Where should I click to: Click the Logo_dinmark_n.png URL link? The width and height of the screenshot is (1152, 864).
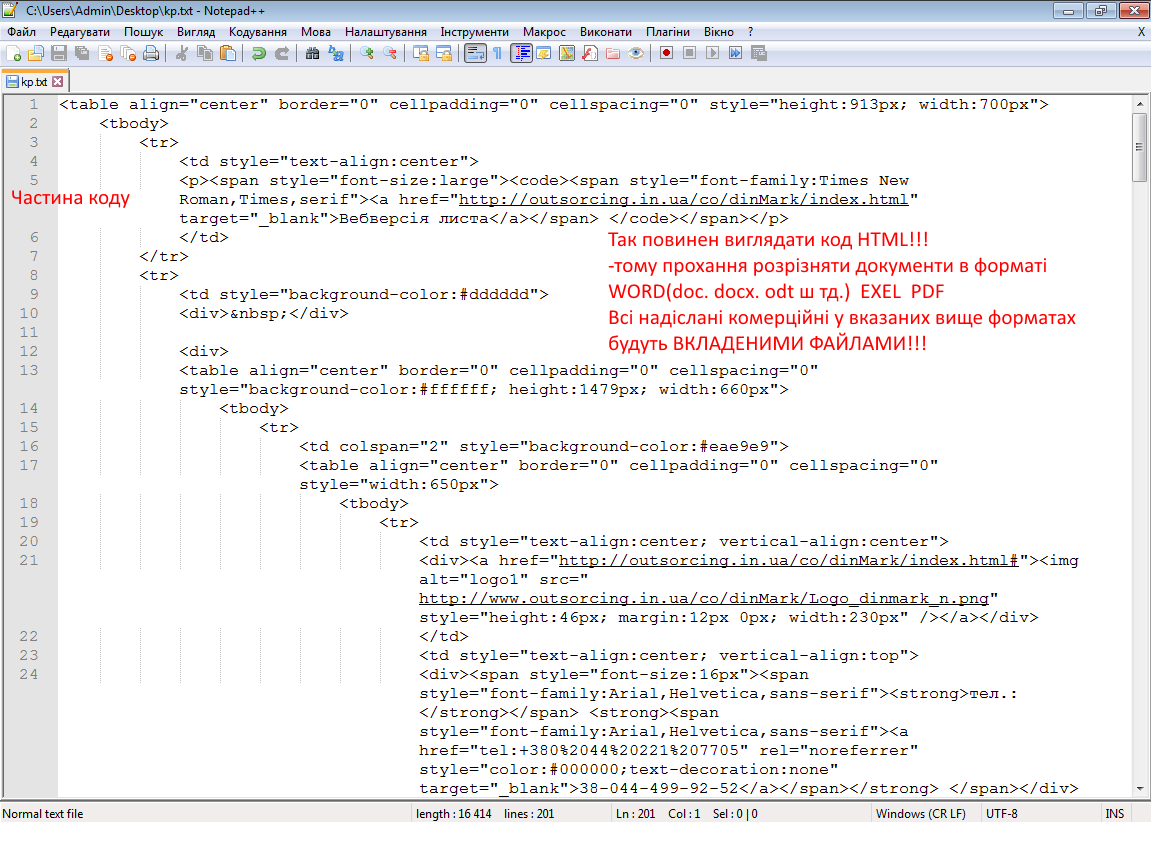(x=703, y=598)
